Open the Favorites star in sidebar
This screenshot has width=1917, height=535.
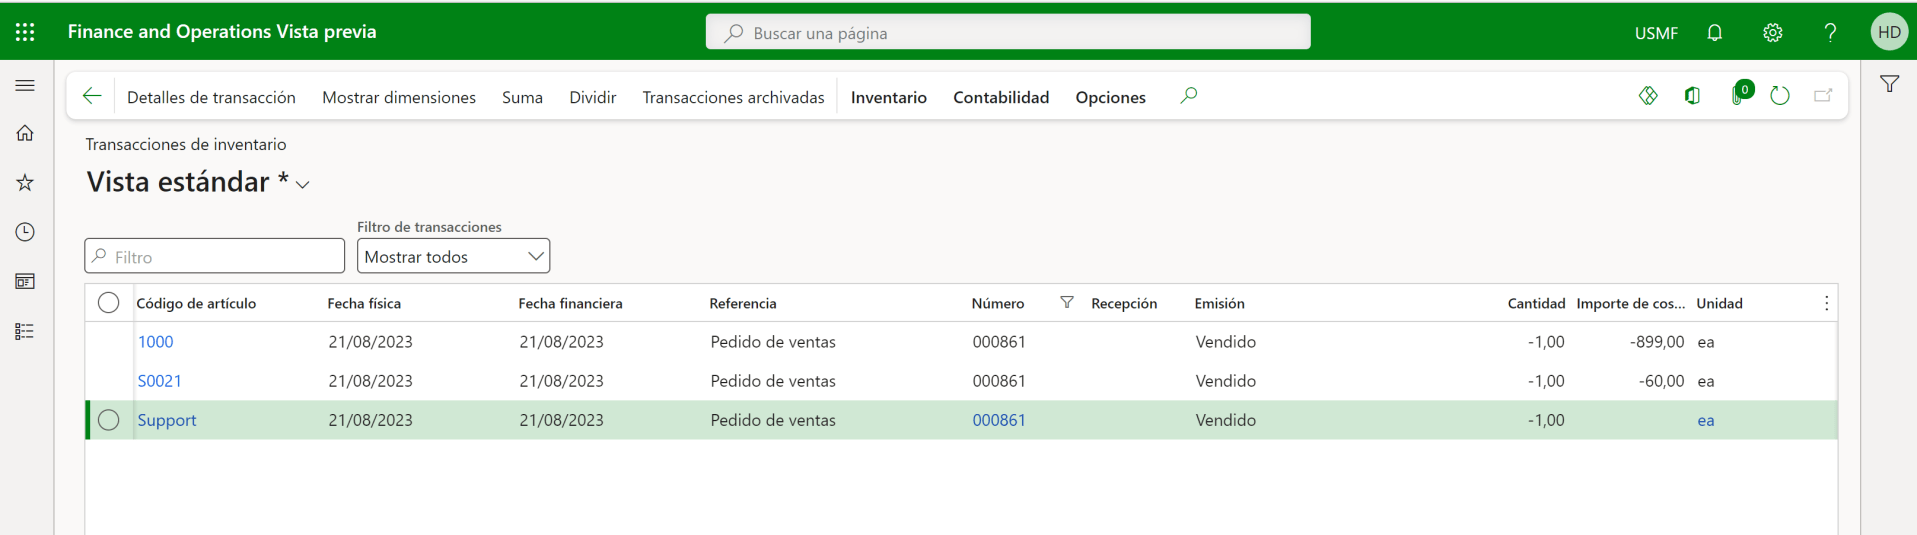pyautogui.click(x=25, y=182)
